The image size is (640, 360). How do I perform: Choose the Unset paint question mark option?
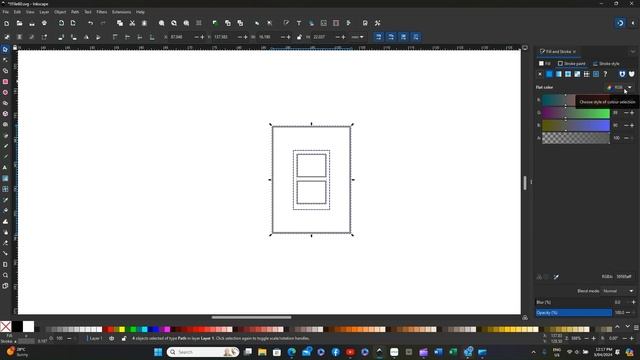click(605, 74)
